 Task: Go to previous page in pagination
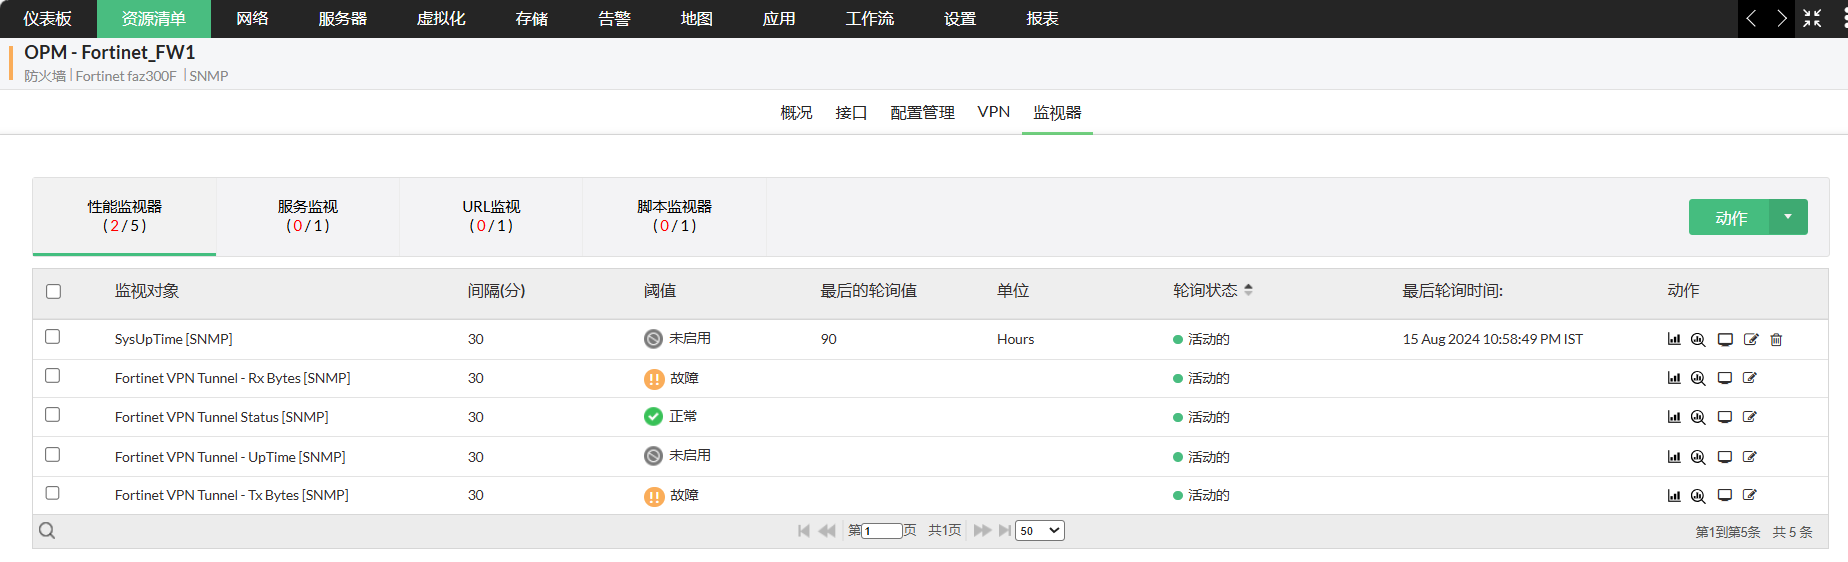pyautogui.click(x=827, y=531)
